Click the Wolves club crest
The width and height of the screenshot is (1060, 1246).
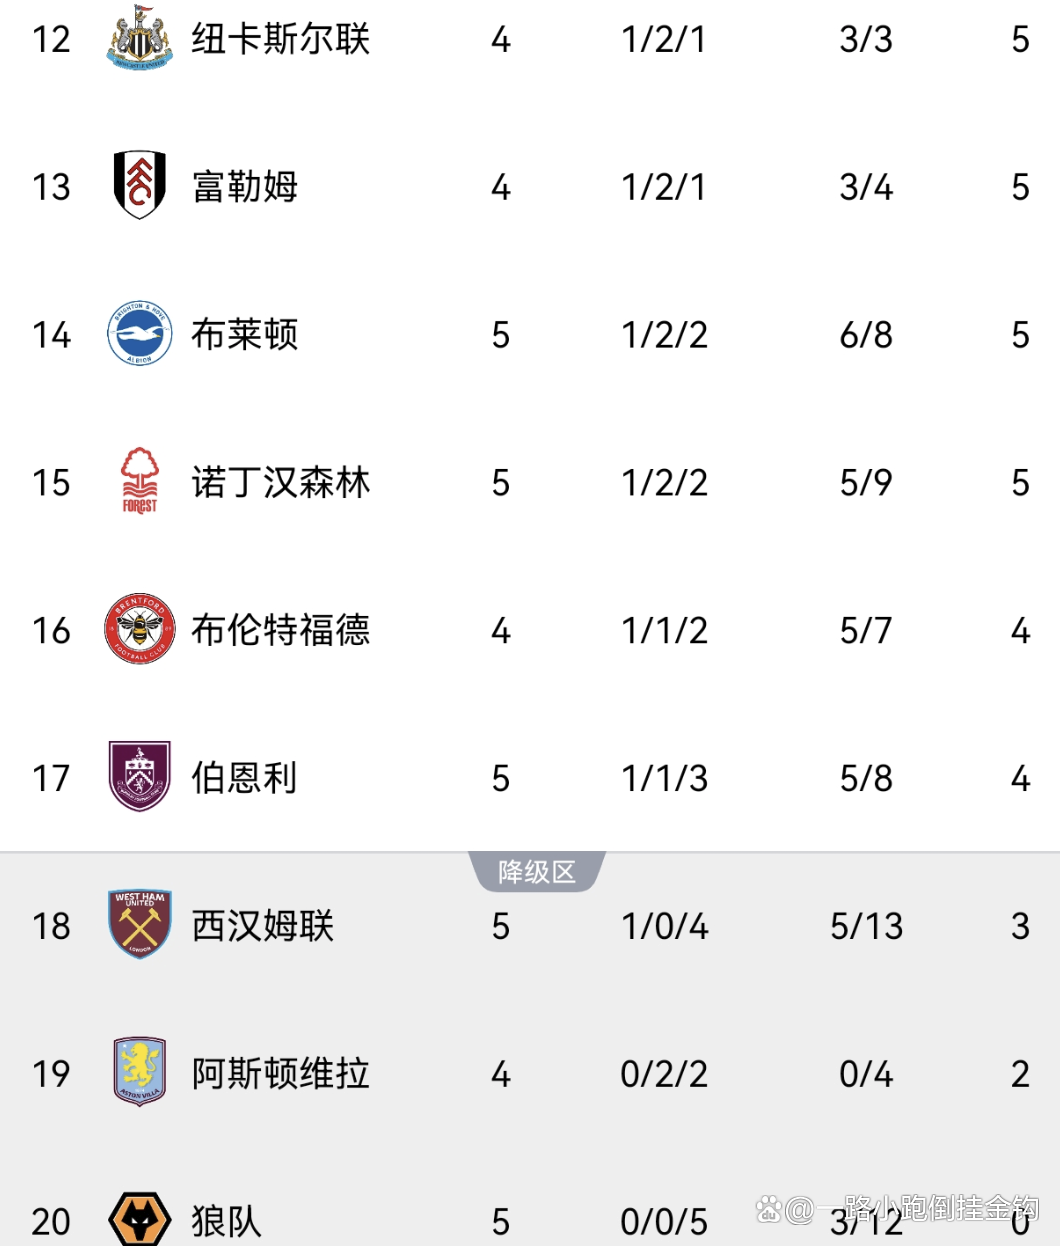coord(140,1219)
